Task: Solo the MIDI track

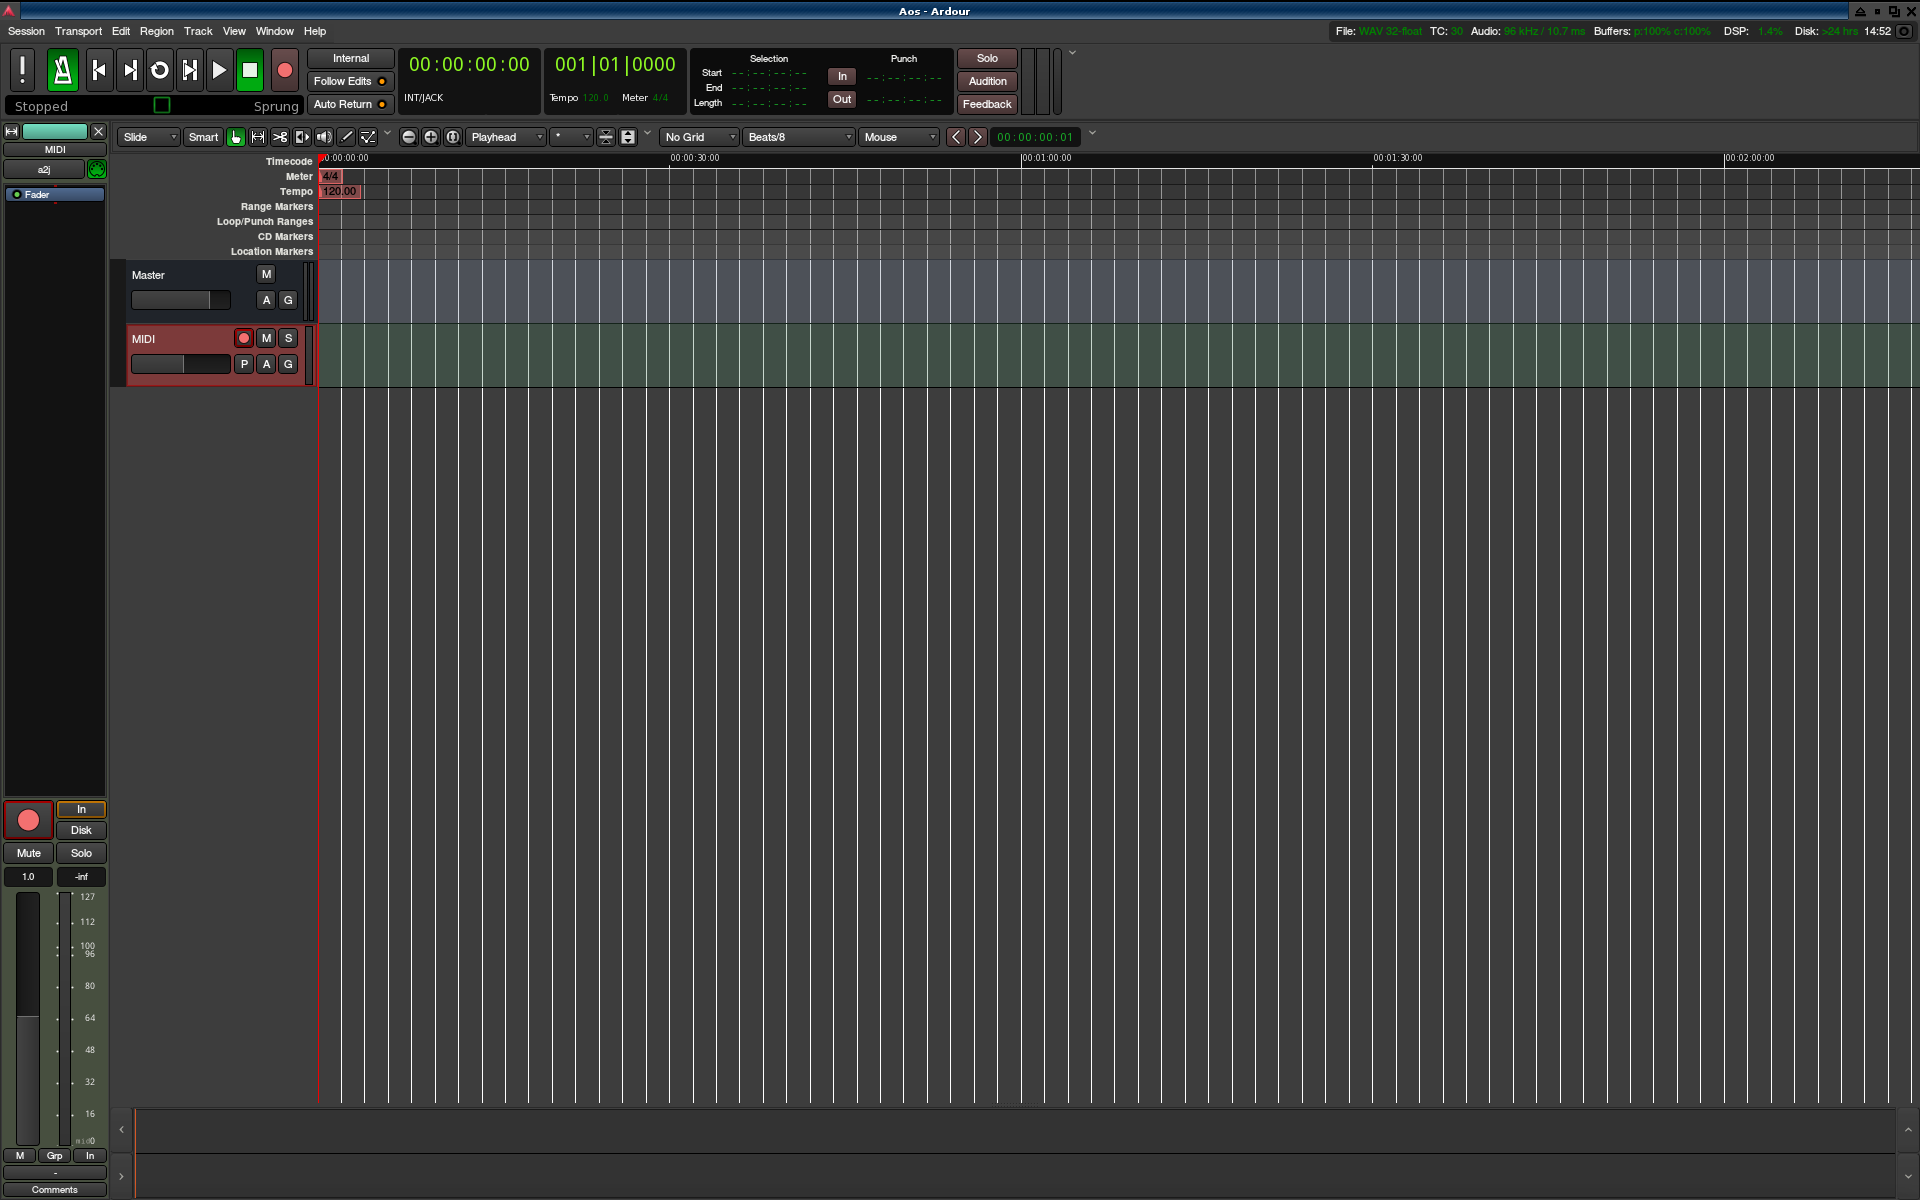Action: (x=288, y=338)
